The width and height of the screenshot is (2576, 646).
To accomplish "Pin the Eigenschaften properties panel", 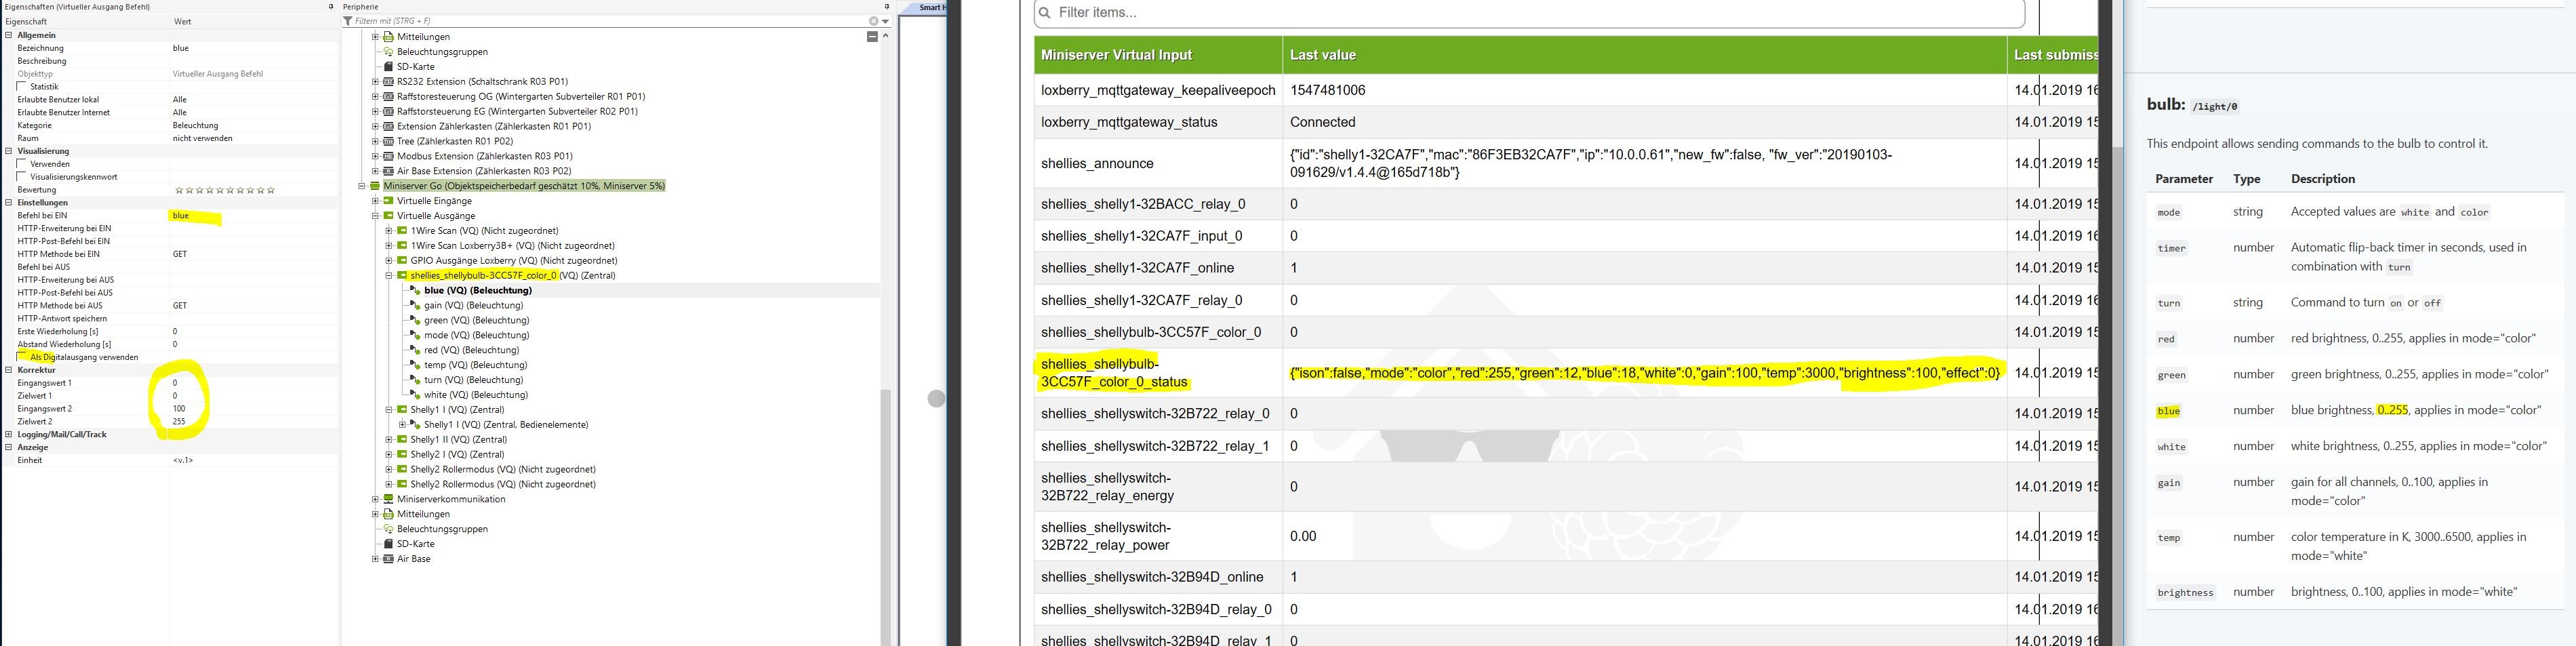I will pos(331,7).
